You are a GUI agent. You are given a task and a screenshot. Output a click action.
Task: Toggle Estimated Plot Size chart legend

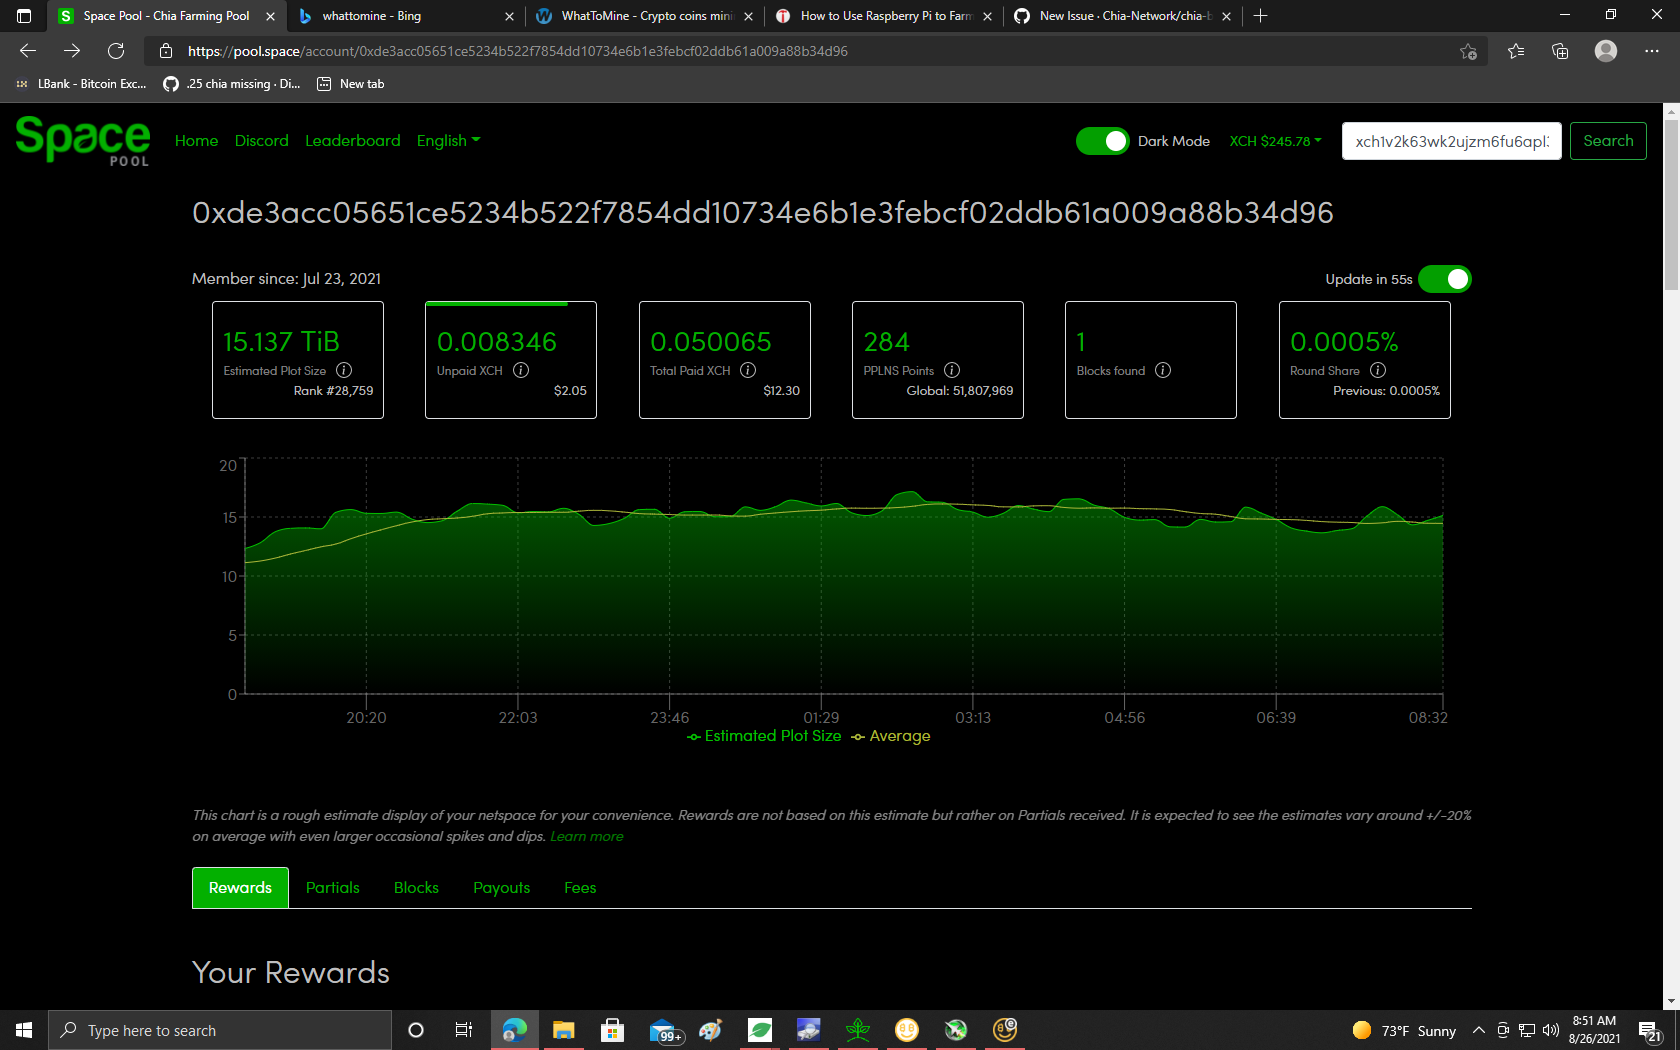coord(765,736)
